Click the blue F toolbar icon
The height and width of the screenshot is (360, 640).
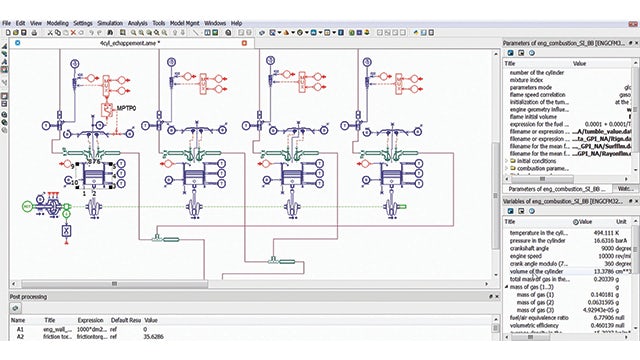341,33
